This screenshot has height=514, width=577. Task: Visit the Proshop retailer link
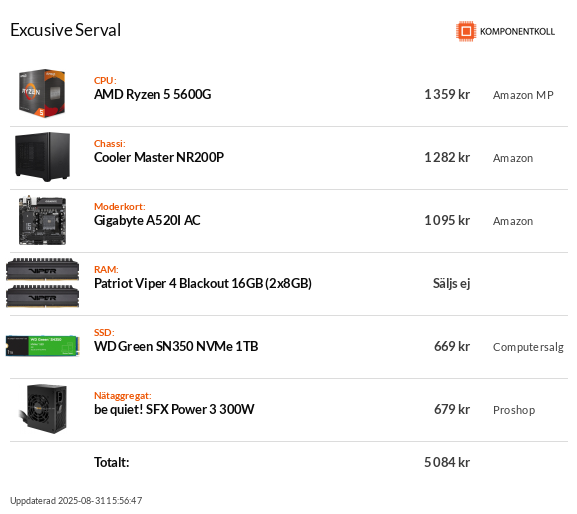click(514, 410)
